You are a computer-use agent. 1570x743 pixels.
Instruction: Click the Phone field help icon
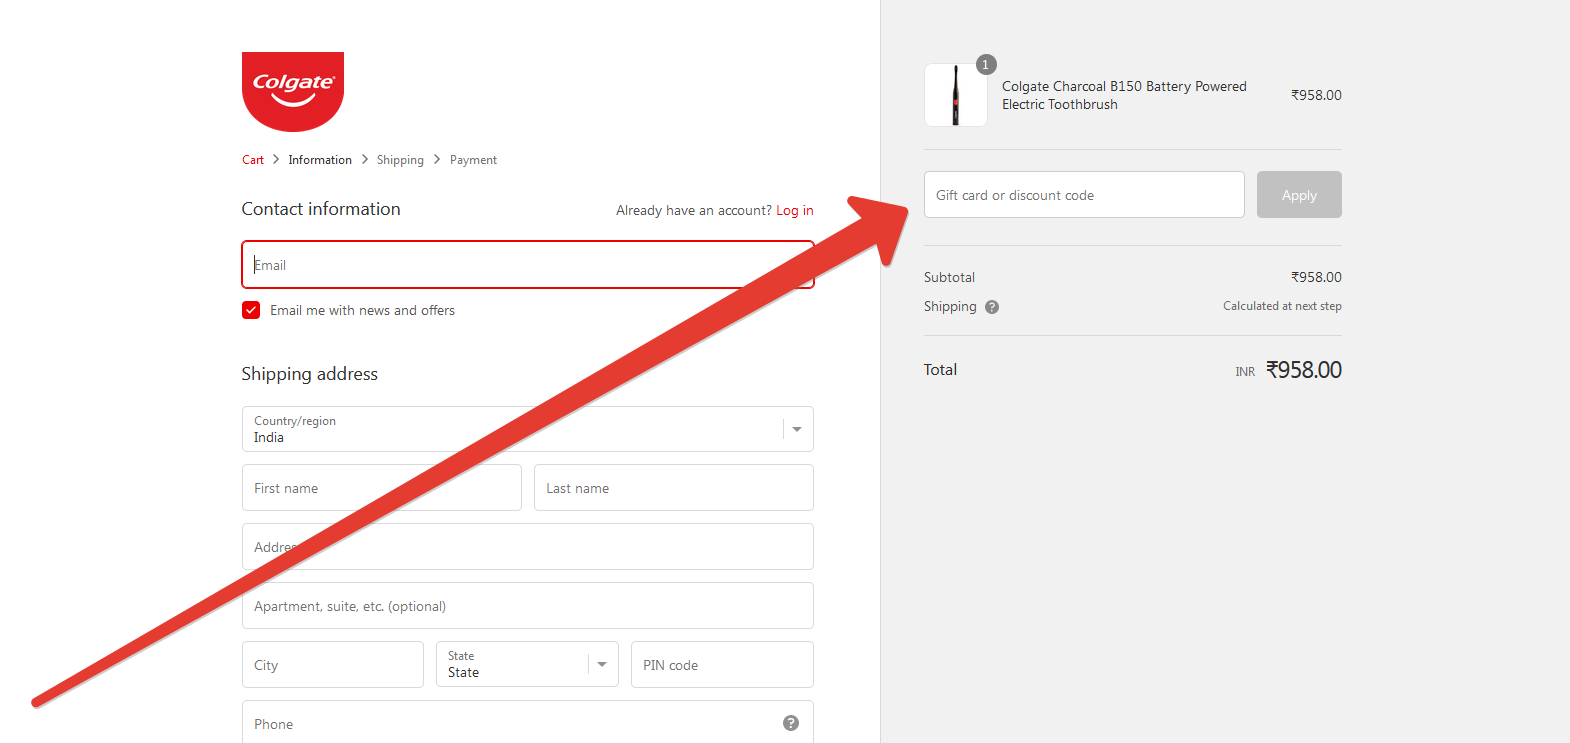click(x=791, y=723)
